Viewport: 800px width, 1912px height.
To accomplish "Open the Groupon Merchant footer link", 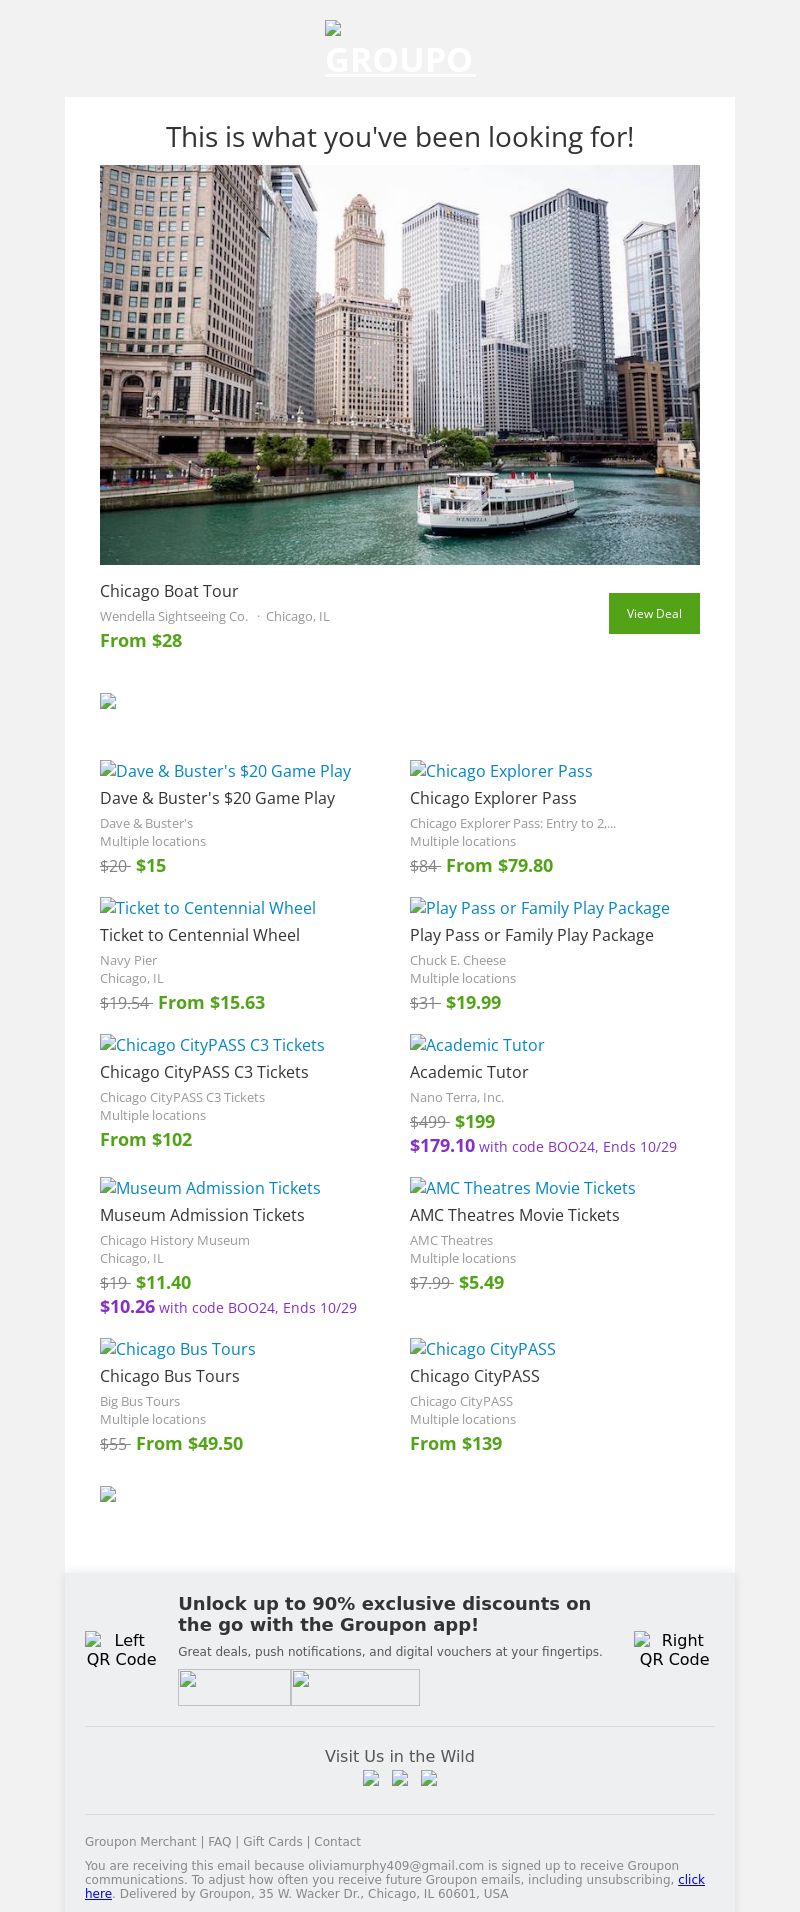I will (x=140, y=1842).
